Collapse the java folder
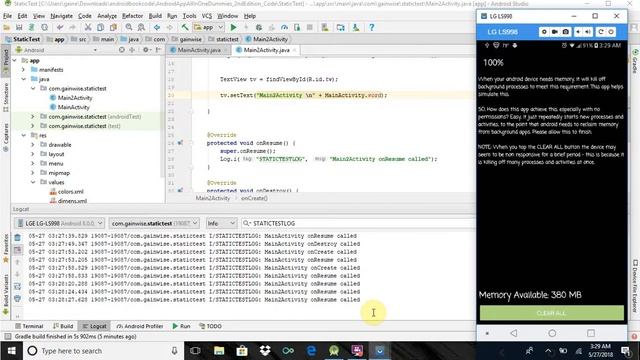Image resolution: width=640 pixels, height=360 pixels. coord(24,79)
